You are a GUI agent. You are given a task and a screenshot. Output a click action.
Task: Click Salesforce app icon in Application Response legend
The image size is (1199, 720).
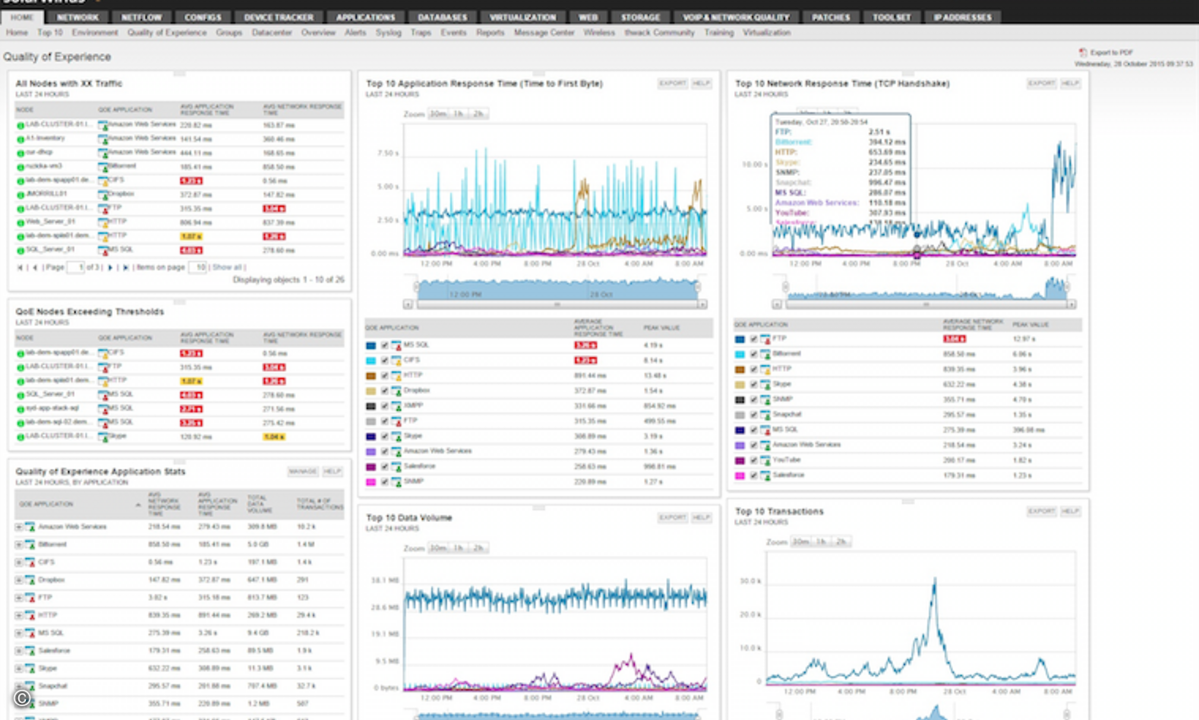(x=396, y=466)
